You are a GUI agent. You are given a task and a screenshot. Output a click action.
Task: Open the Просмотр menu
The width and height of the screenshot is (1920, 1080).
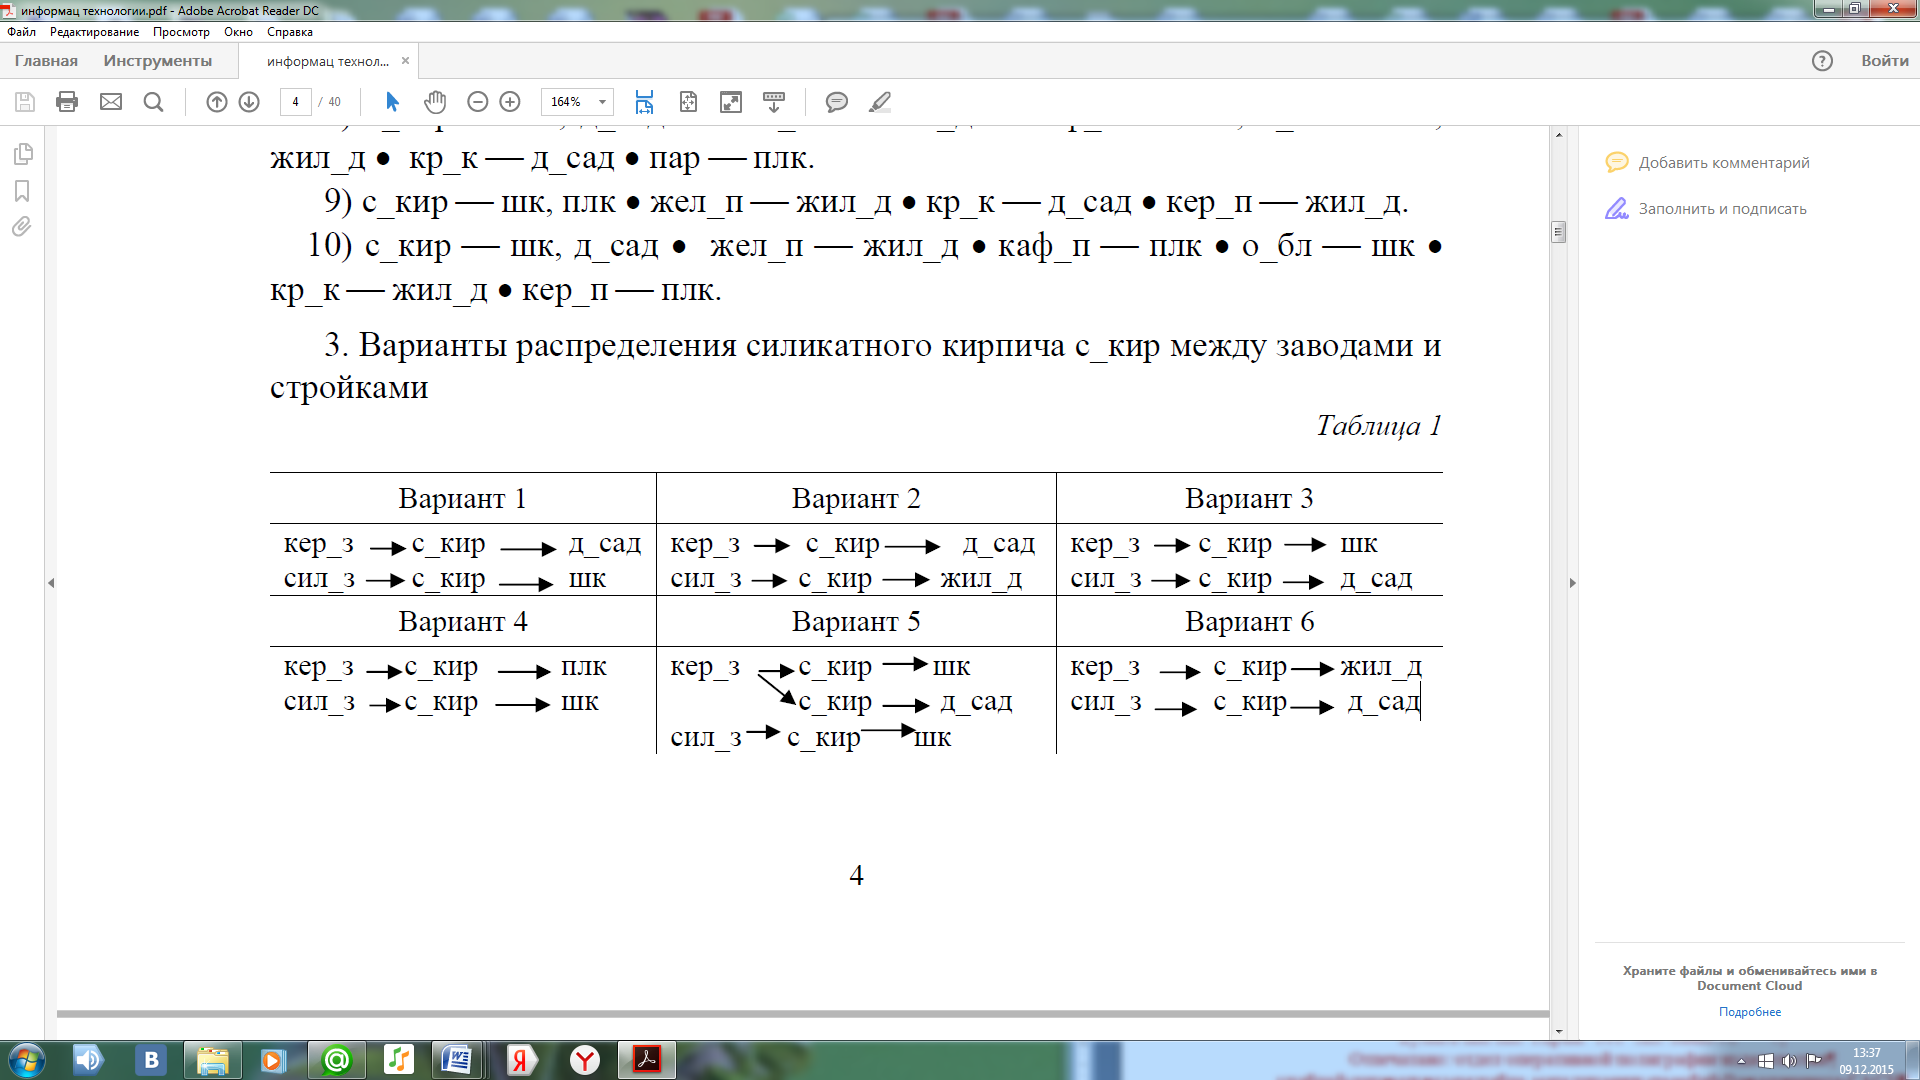[181, 32]
